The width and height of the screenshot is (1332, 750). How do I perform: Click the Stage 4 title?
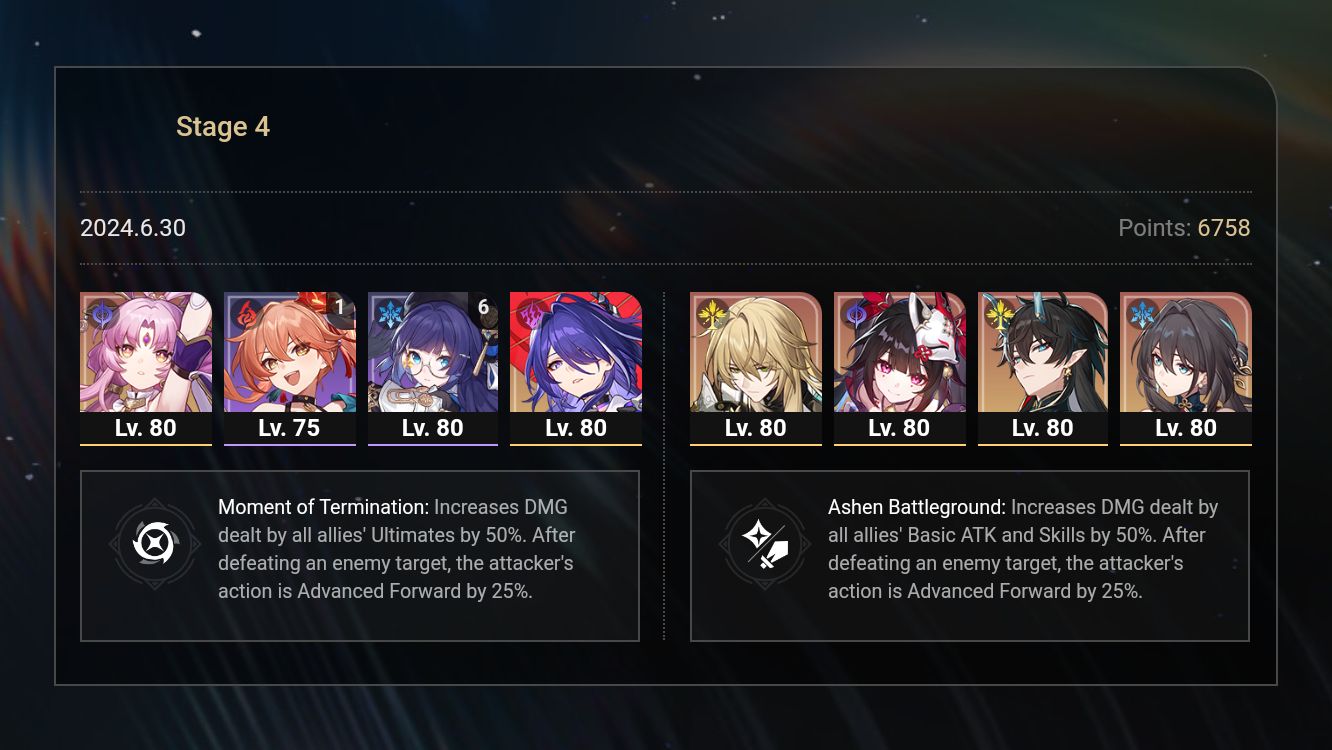coord(223,127)
